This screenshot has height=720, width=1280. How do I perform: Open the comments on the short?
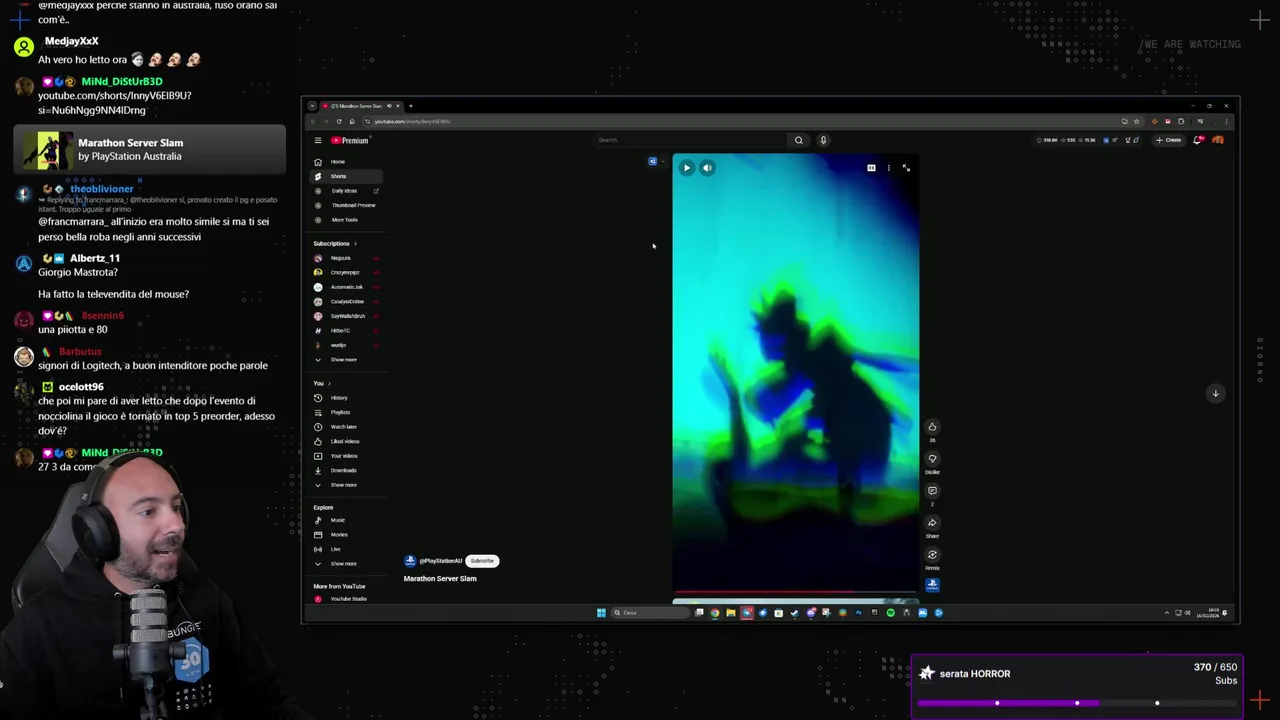tap(932, 491)
